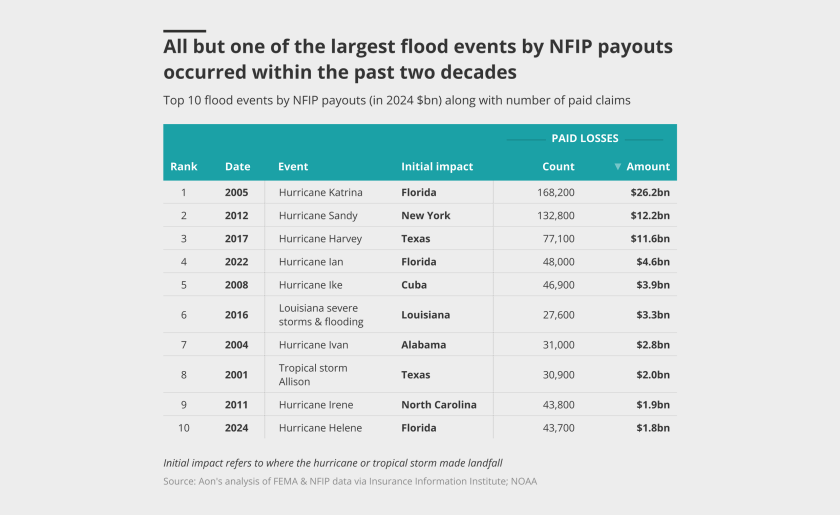Click the 2012 date cell
Viewport: 840px width, 515px height.
(x=236, y=215)
